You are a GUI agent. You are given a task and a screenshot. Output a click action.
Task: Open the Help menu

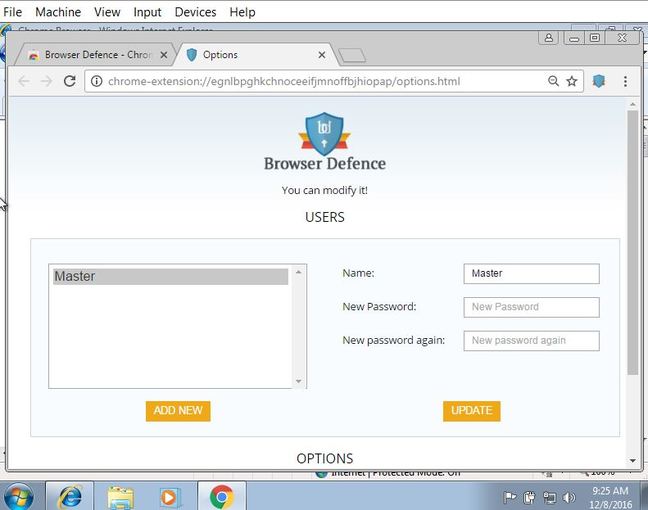242,12
